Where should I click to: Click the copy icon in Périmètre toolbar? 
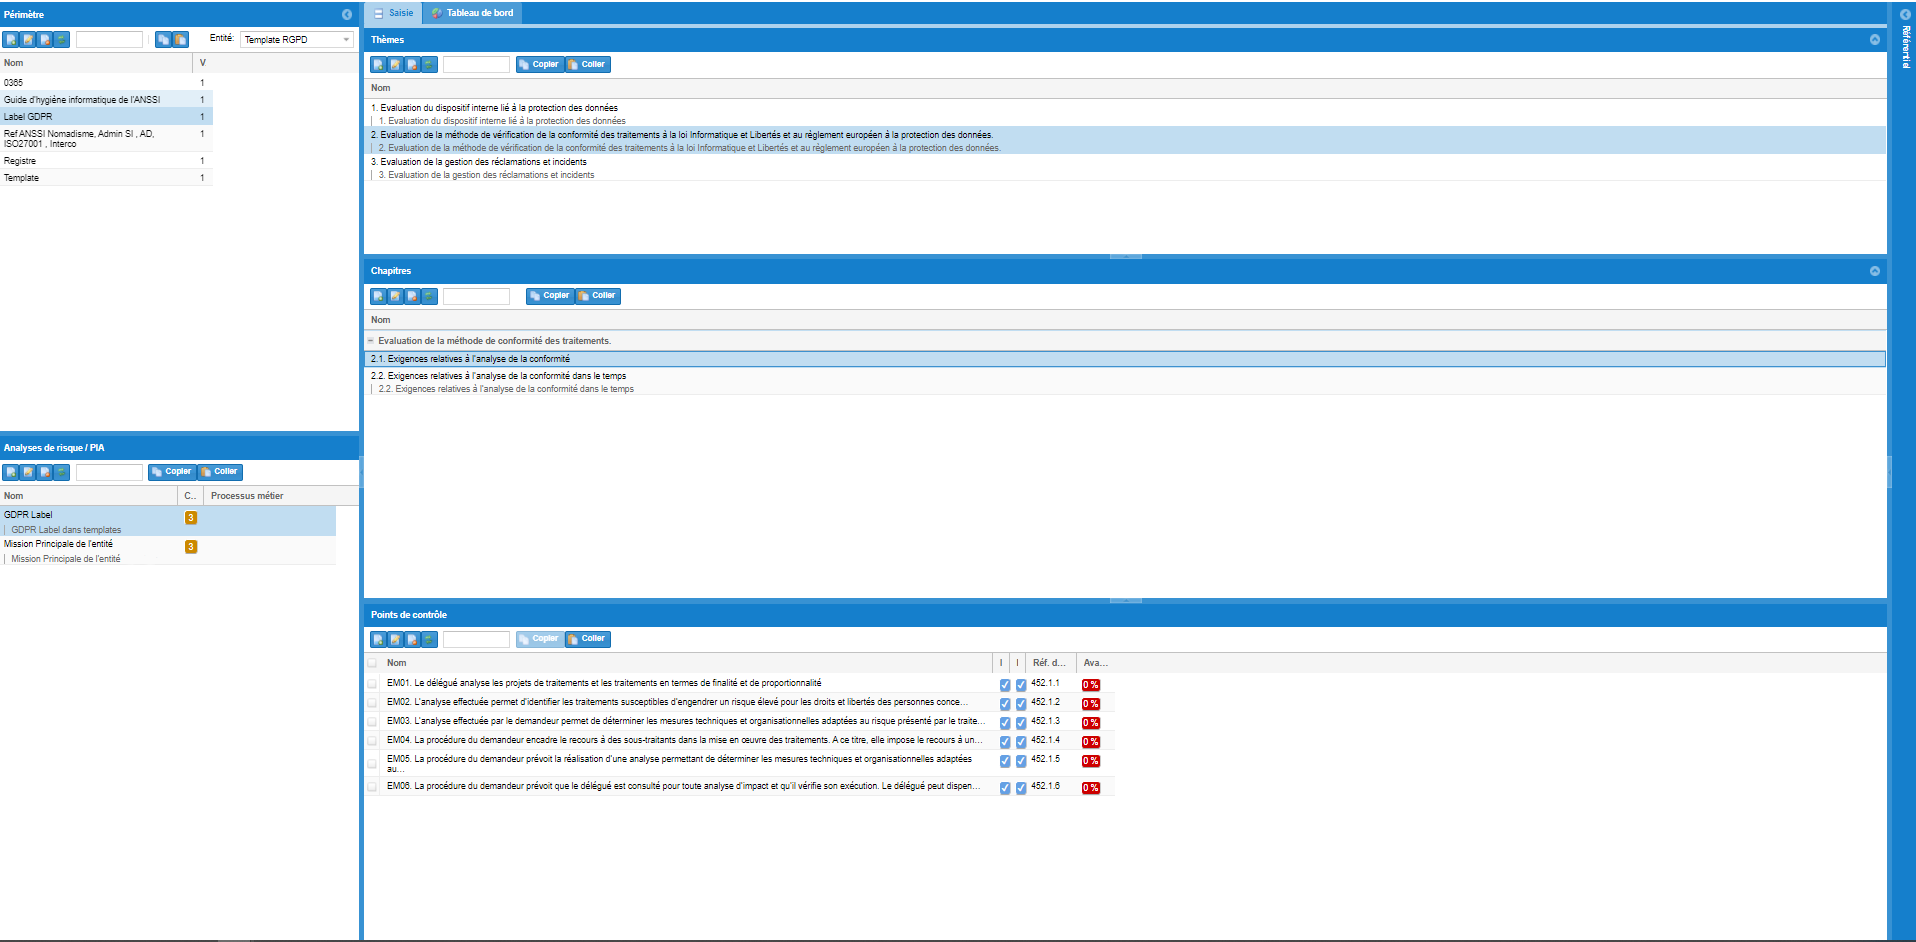(163, 40)
